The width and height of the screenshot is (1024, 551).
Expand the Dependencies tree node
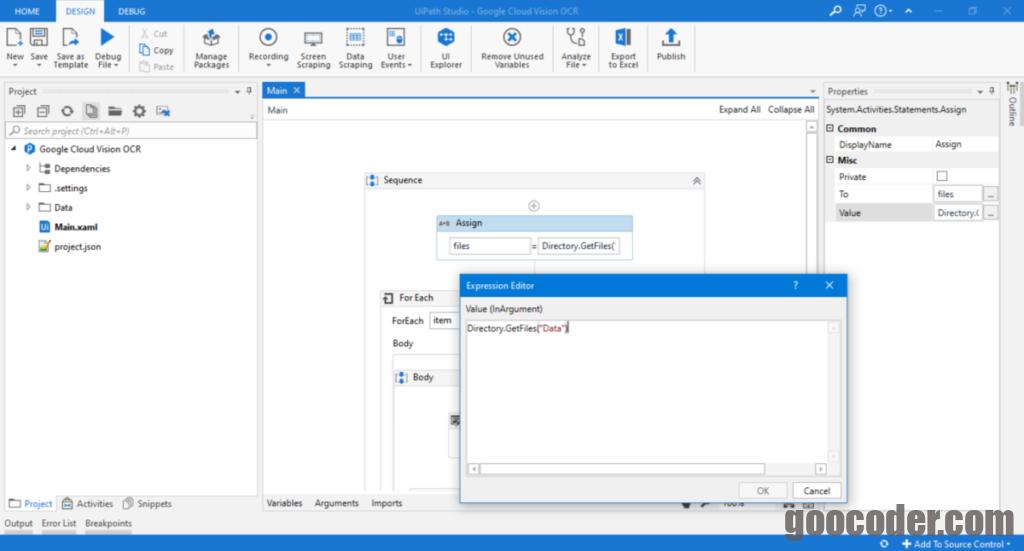pyautogui.click(x=29, y=168)
